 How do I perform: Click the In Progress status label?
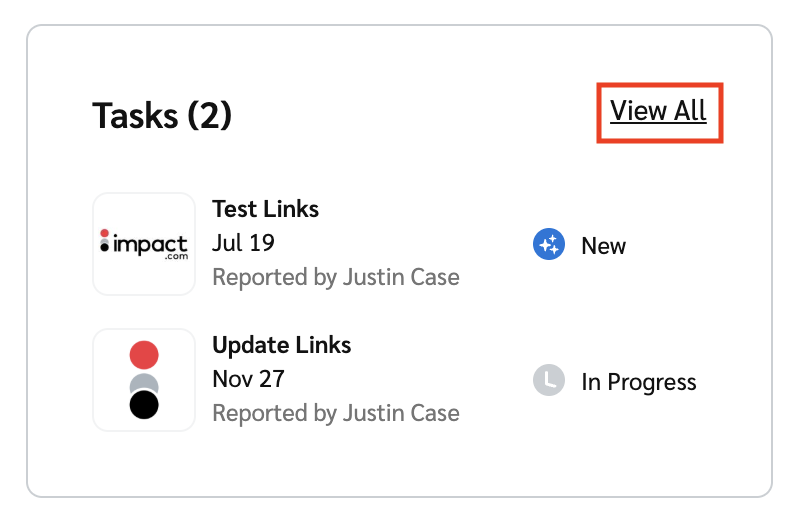pos(638,382)
